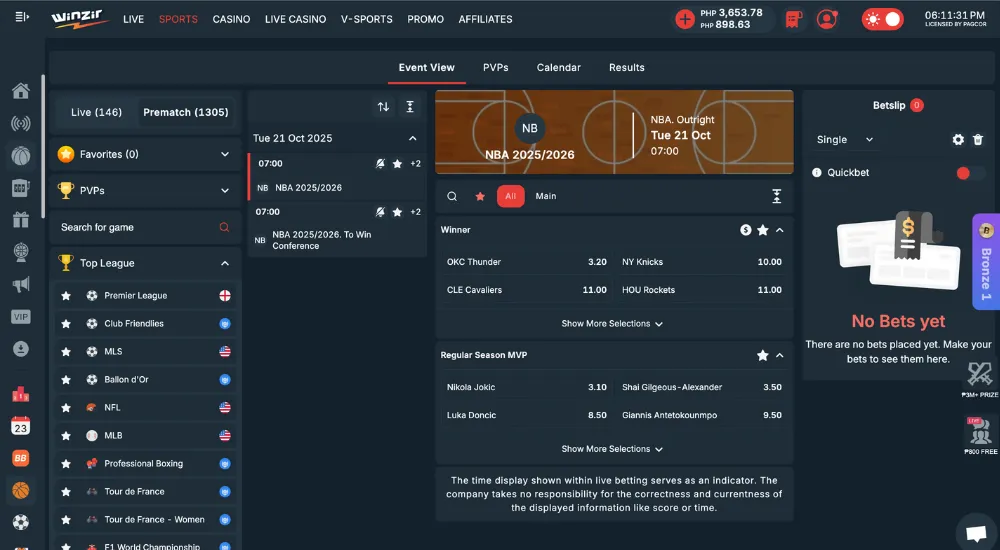Open the Bronze 1 loyalty side tab
This screenshot has width=1000, height=550.
click(x=986, y=262)
